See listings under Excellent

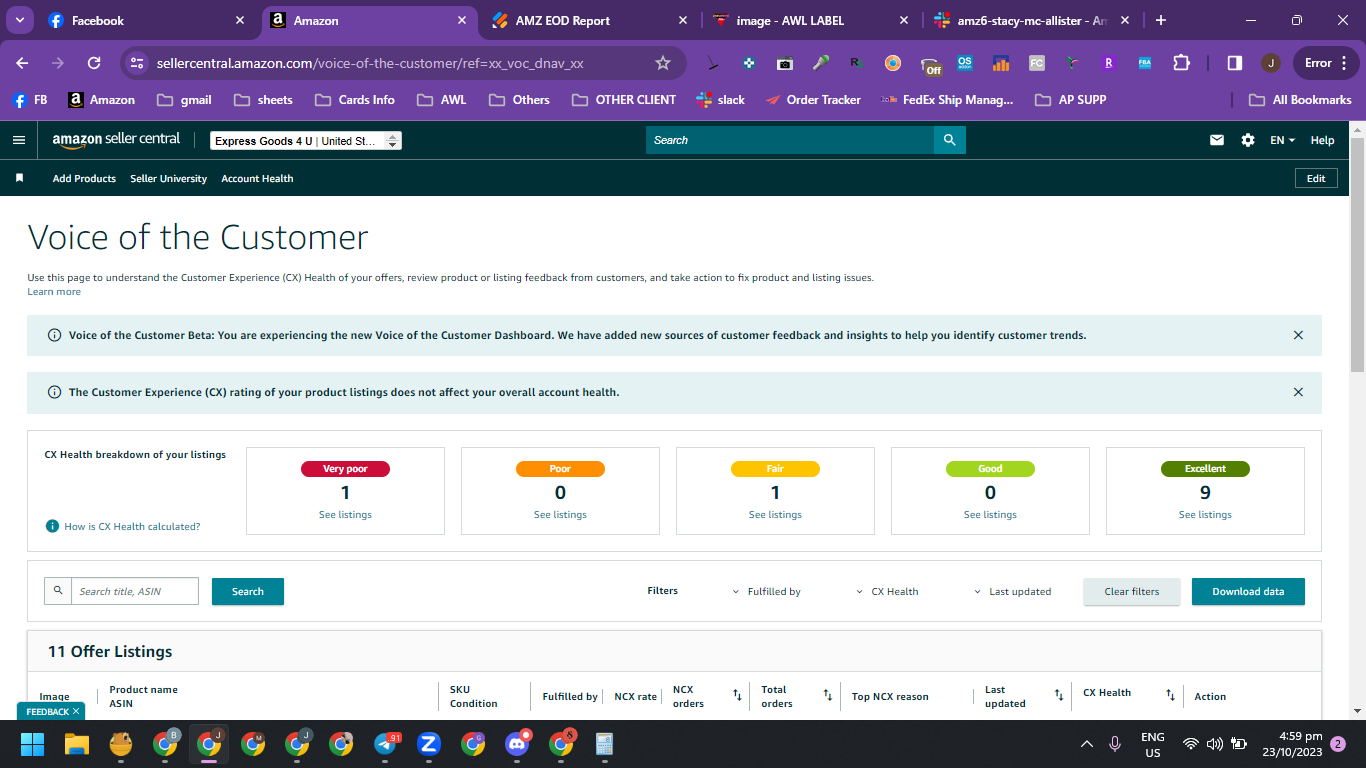[x=1205, y=514]
